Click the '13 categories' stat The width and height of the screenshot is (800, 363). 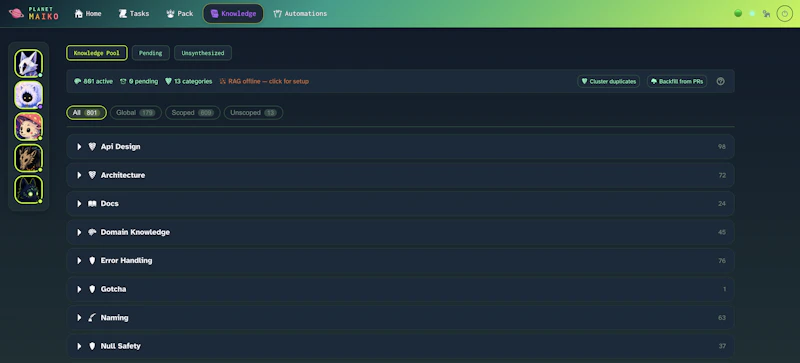189,81
